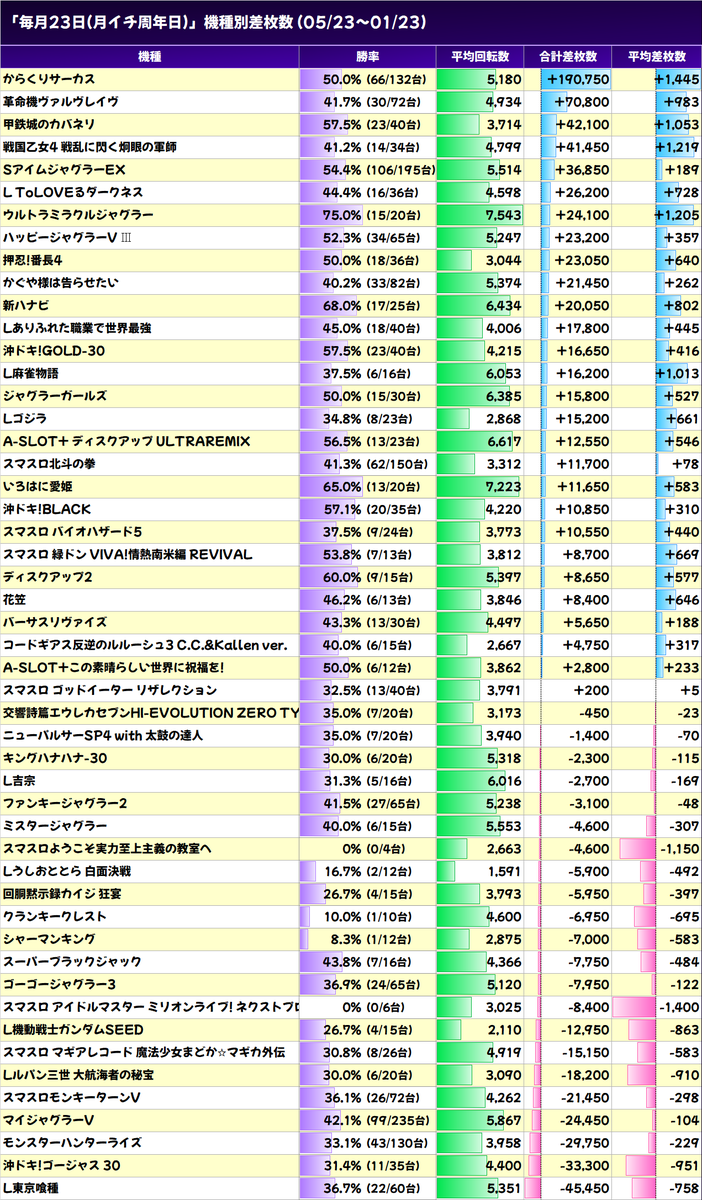
Task: Click the +1,445 average difference value
Action: [x=677, y=79]
